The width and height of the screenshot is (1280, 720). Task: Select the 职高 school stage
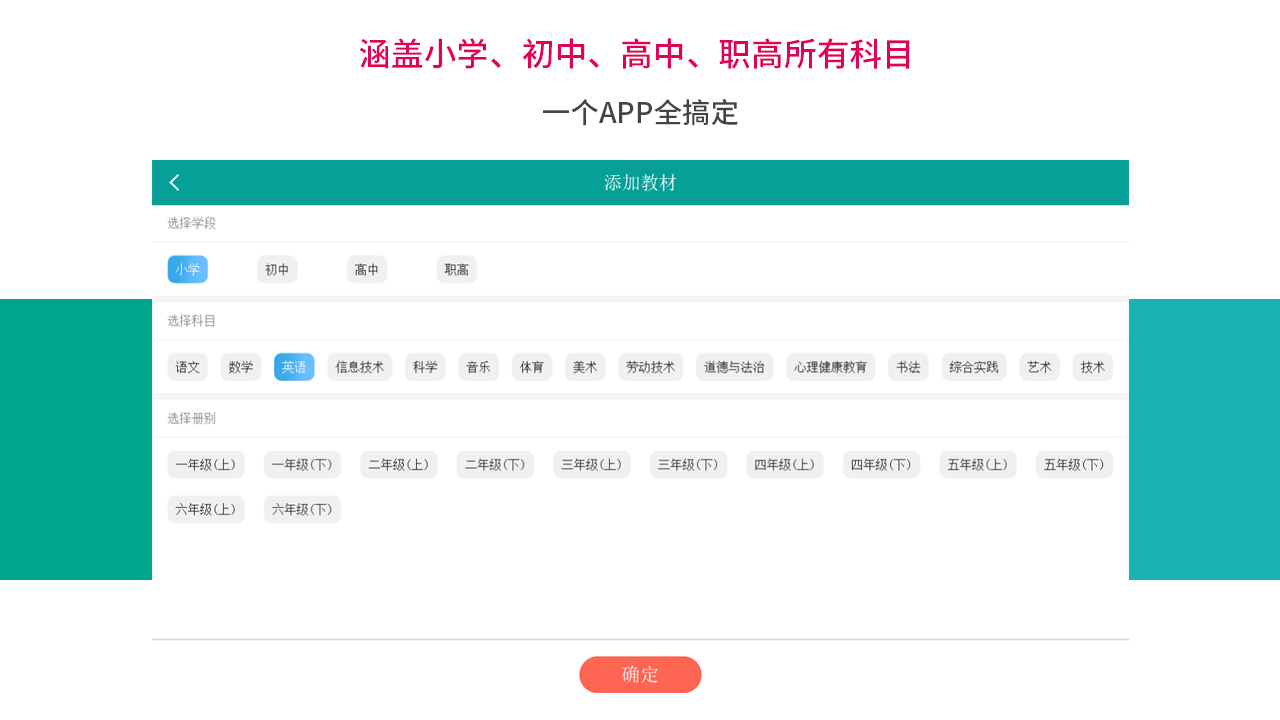click(456, 269)
